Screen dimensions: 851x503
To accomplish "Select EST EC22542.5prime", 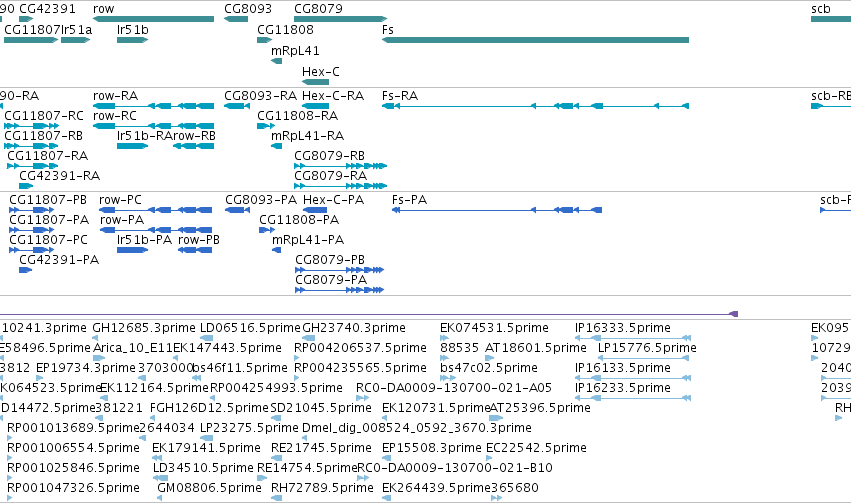I will coord(536,448).
